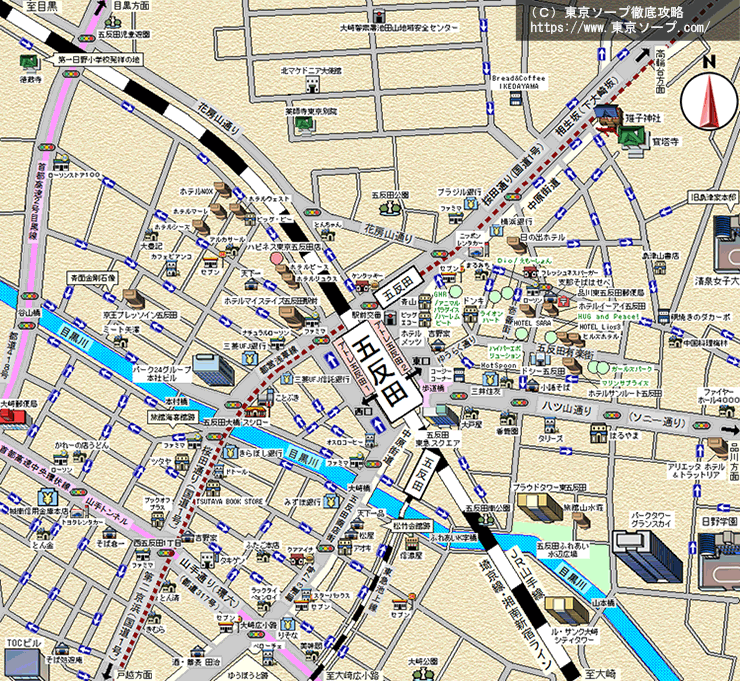The height and width of the screenshot is (681, 740).
Task: Click the pink 歩道橋 label
Action: [x=433, y=388]
